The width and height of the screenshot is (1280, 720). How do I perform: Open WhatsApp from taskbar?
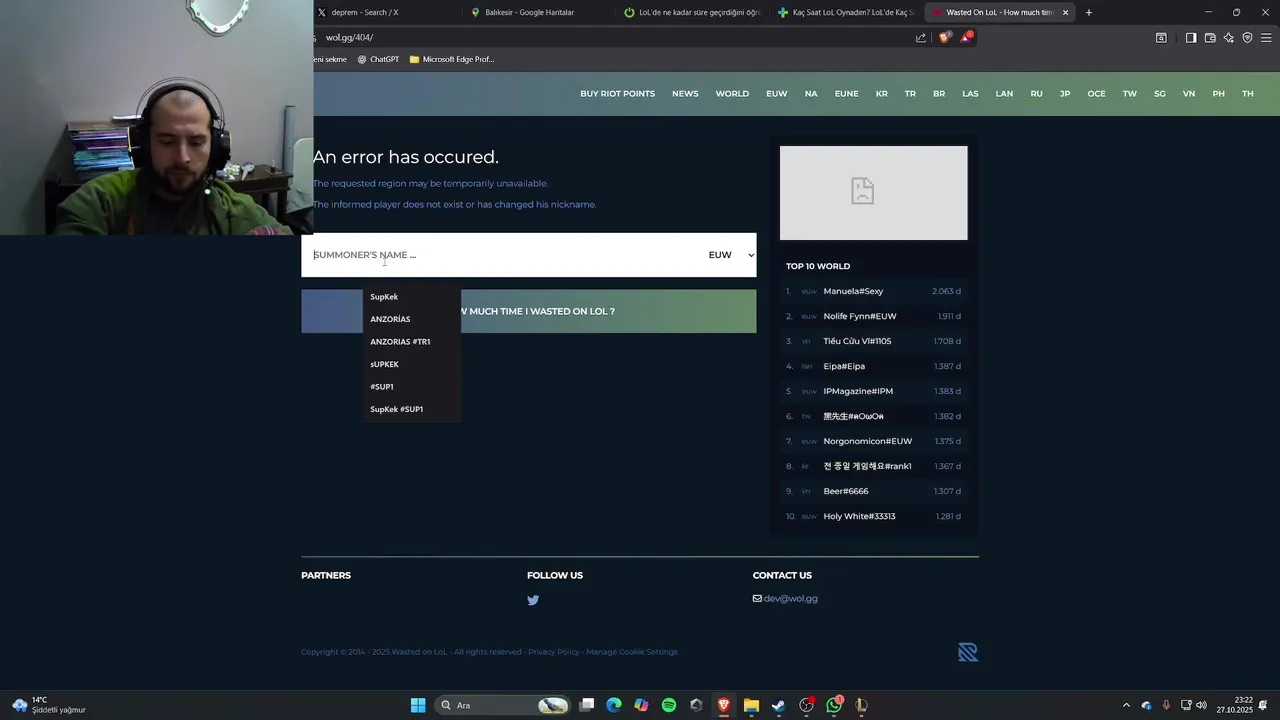click(x=834, y=705)
